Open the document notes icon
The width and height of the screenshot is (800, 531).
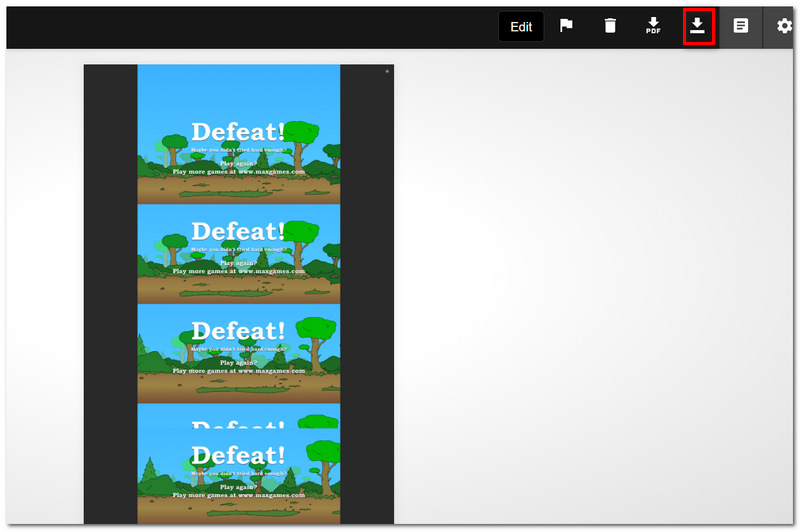[x=741, y=26]
